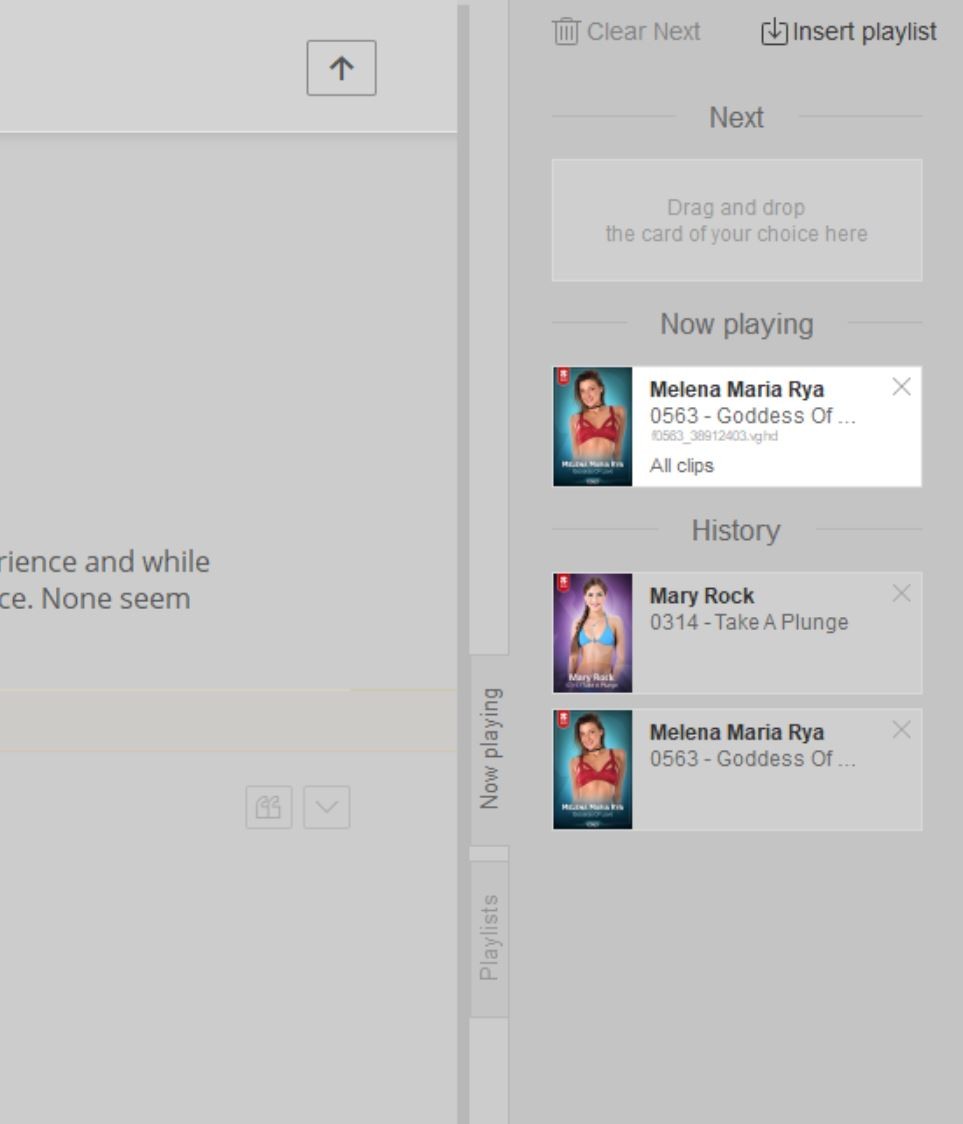Remove the last History card with X
The image size is (963, 1124).
(x=901, y=730)
